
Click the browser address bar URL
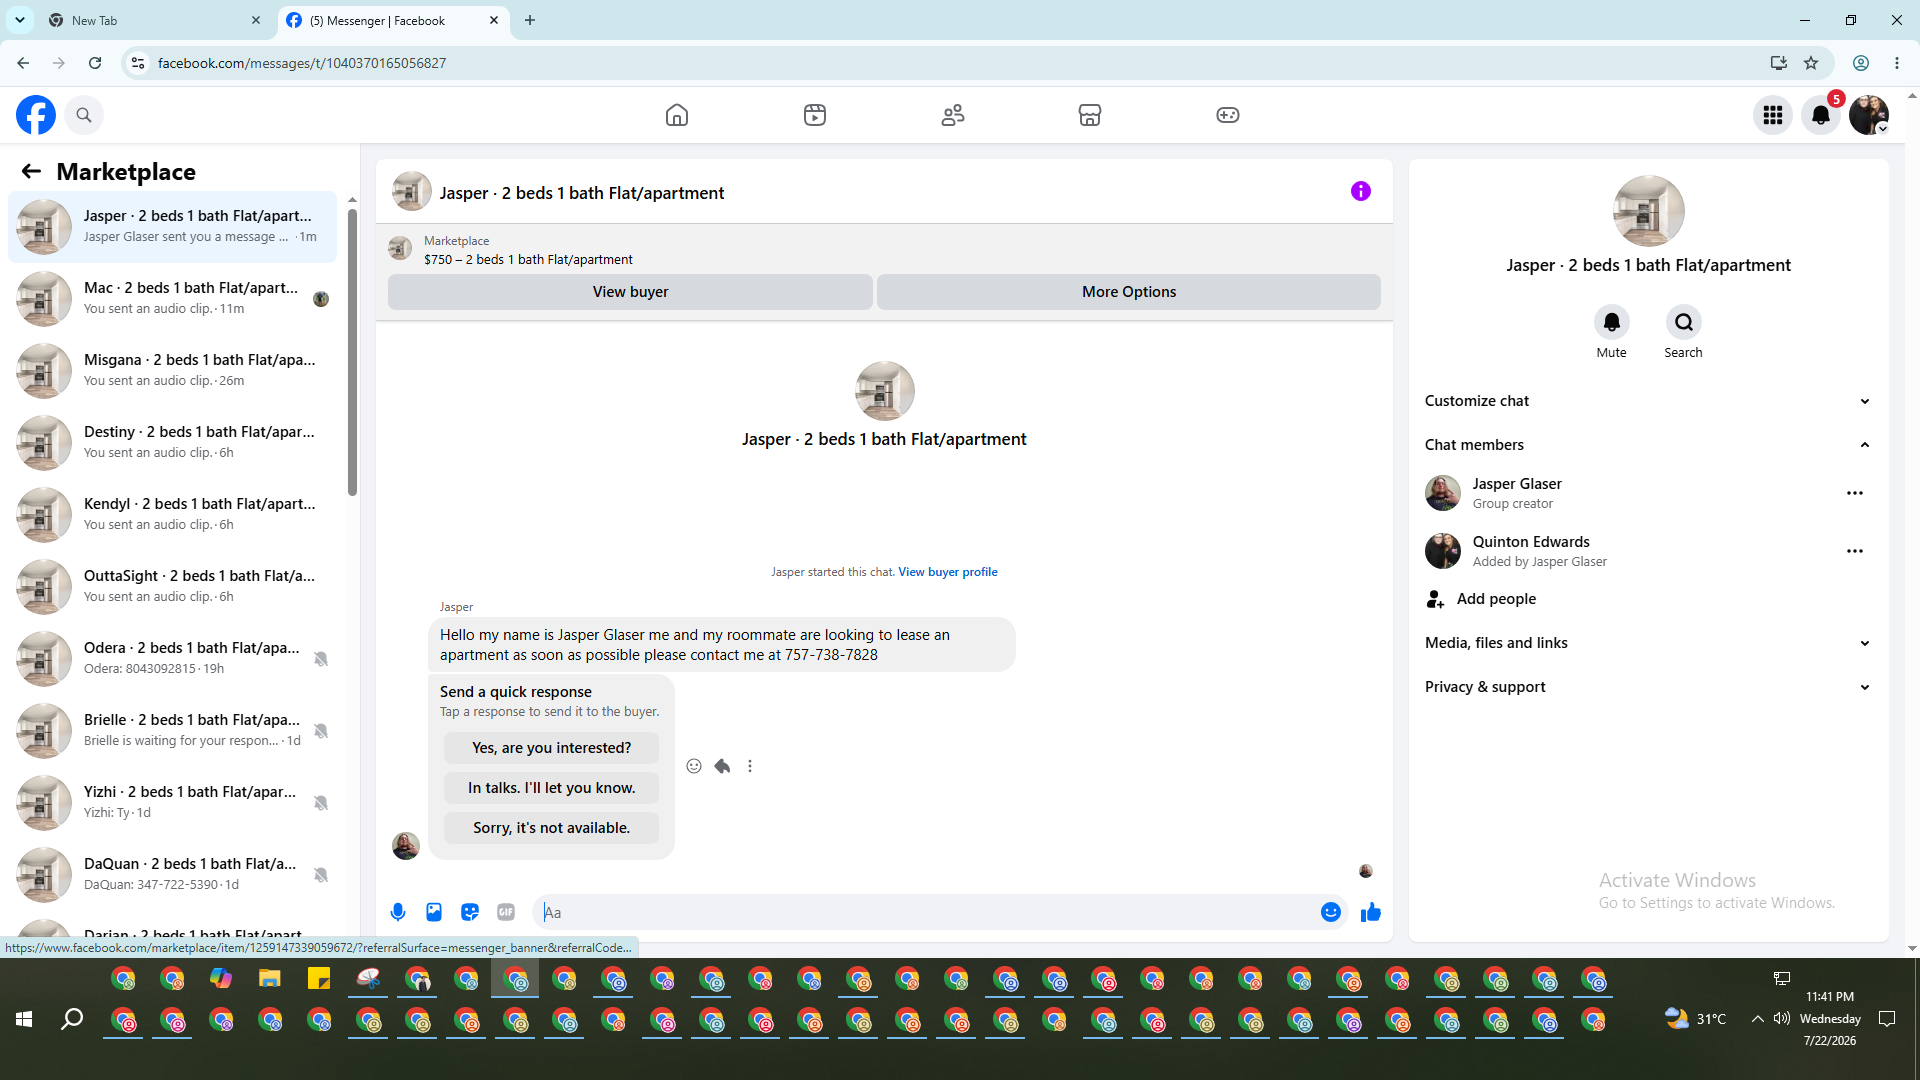click(x=302, y=63)
